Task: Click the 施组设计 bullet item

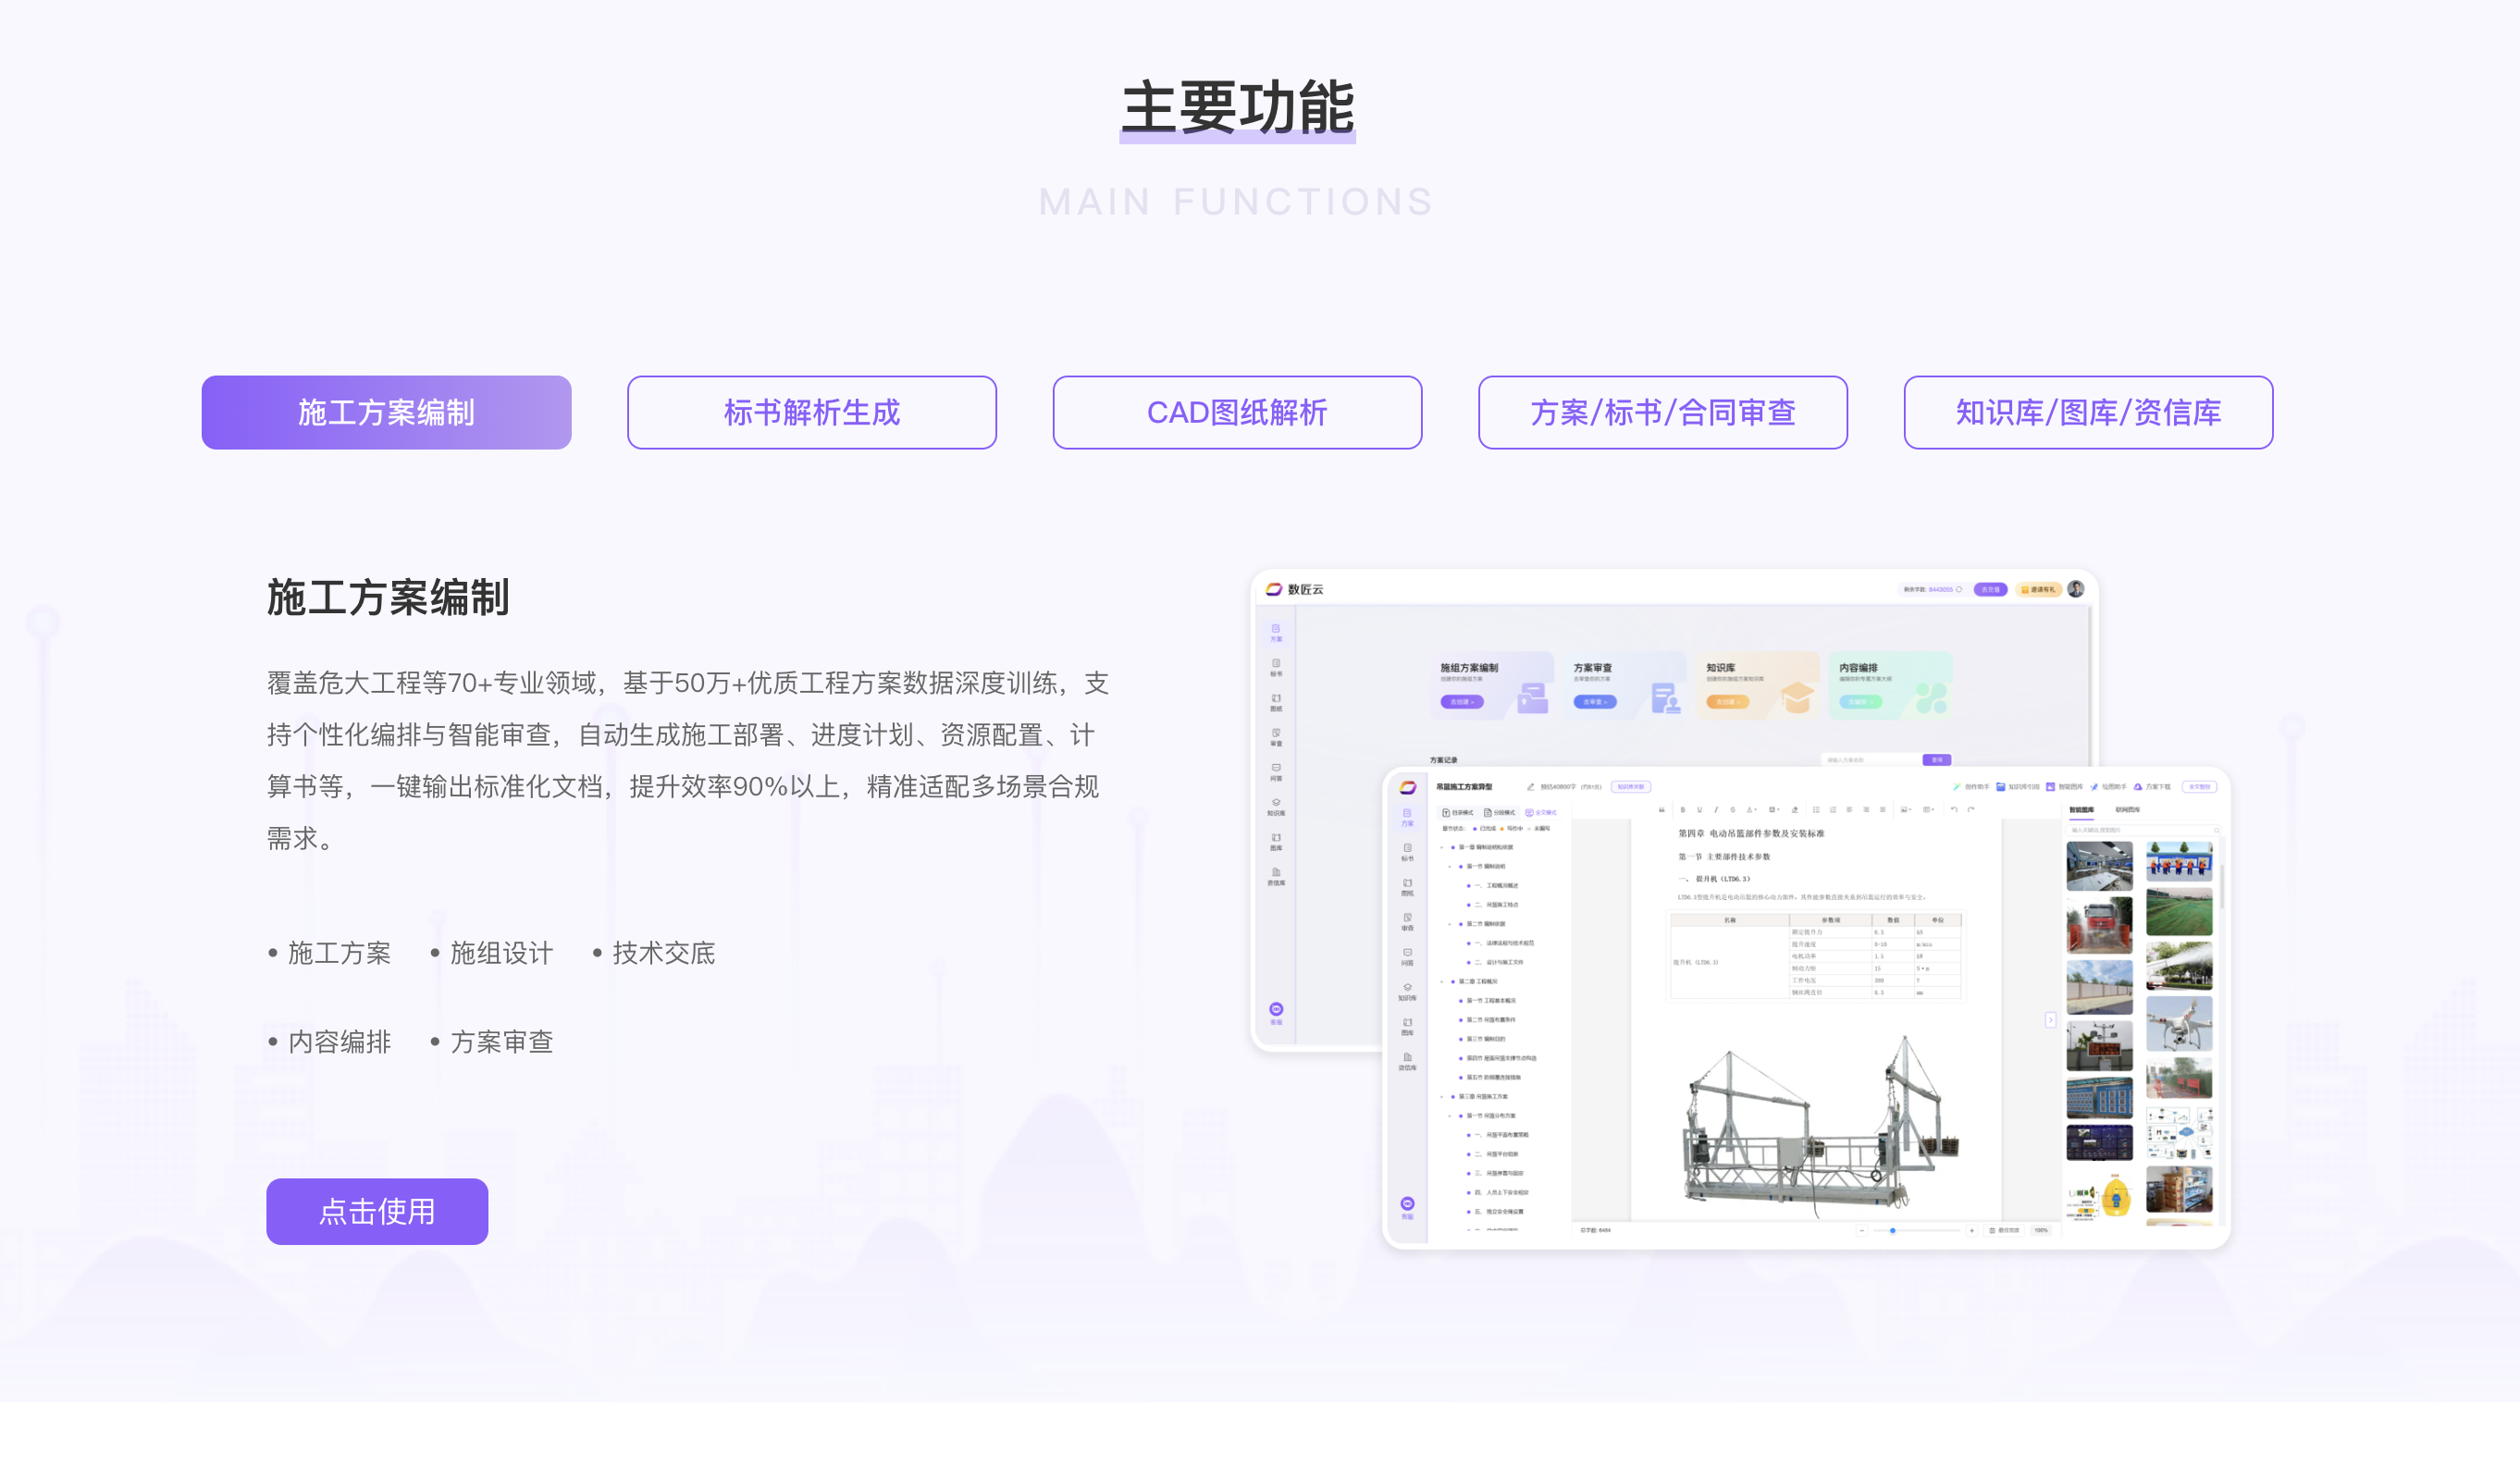Action: pos(492,953)
